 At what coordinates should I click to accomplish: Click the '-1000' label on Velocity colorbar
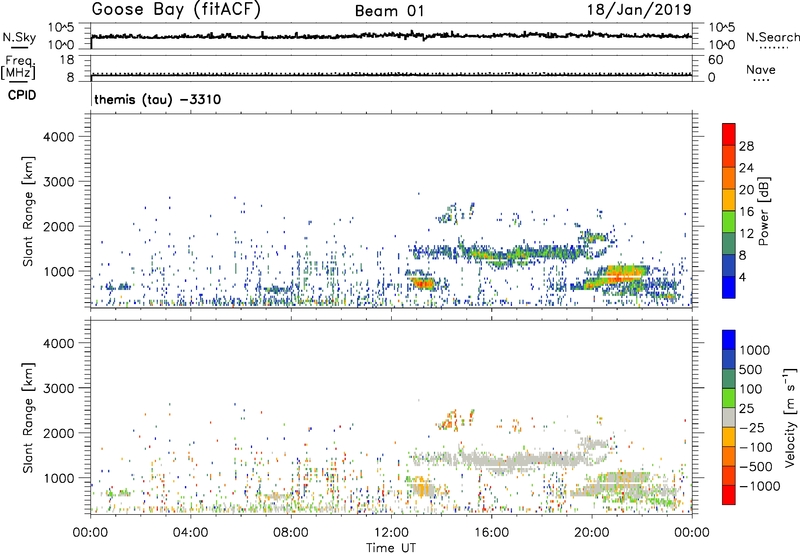(x=759, y=486)
